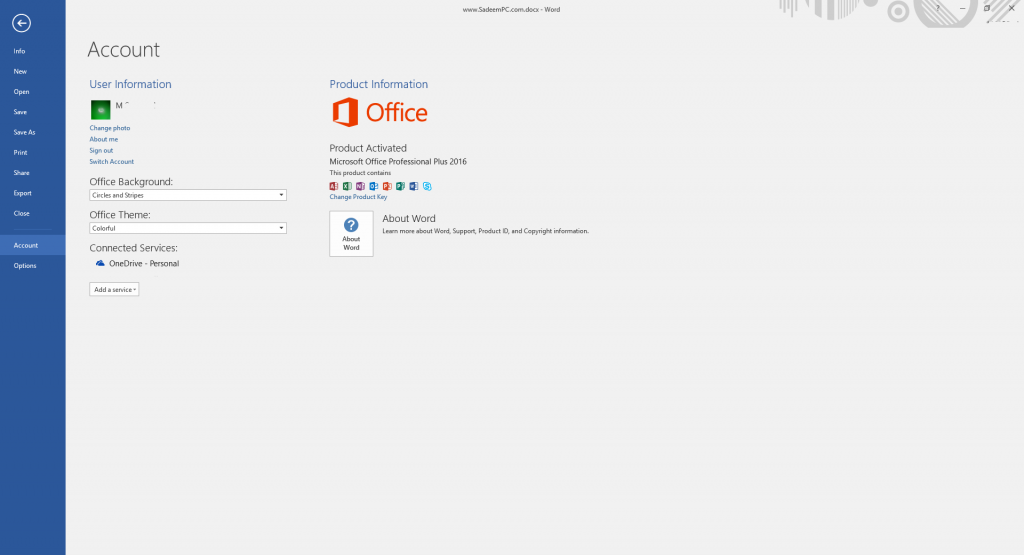Click the back arrow to return to document

[21, 24]
